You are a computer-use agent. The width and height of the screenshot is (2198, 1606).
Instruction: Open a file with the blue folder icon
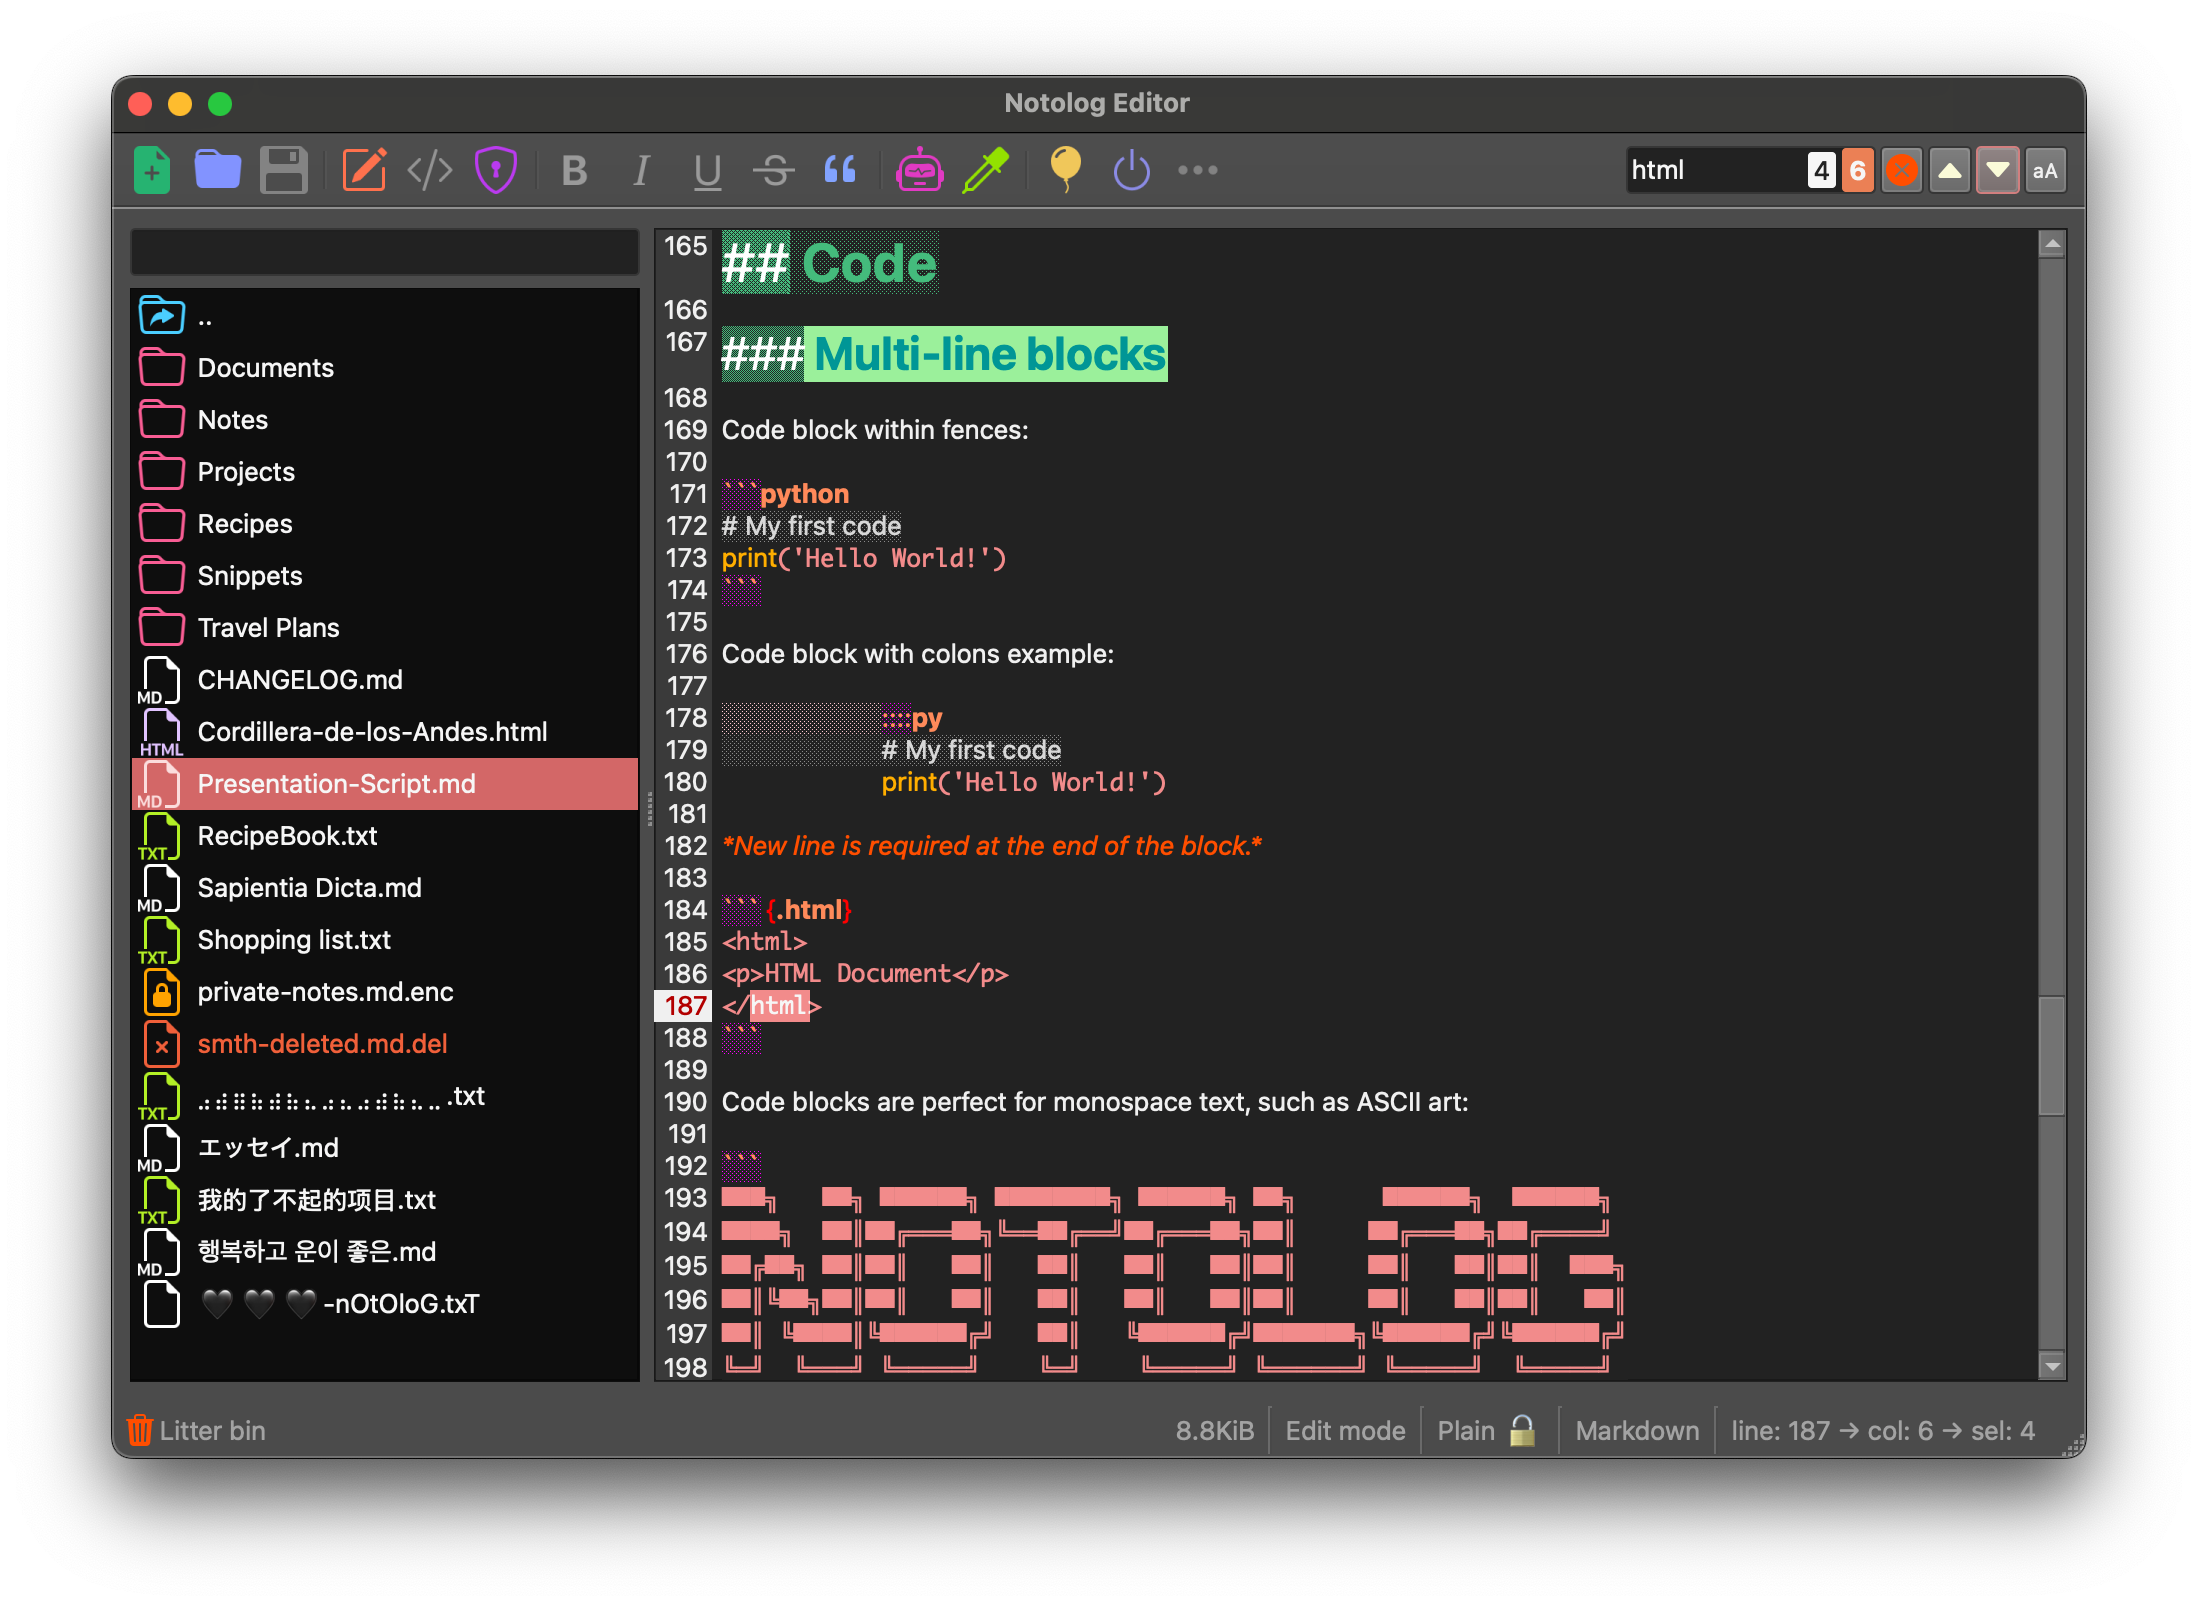(x=218, y=170)
